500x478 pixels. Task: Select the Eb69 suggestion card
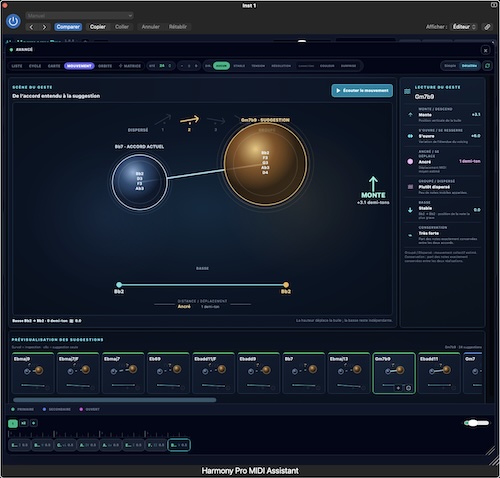point(168,373)
